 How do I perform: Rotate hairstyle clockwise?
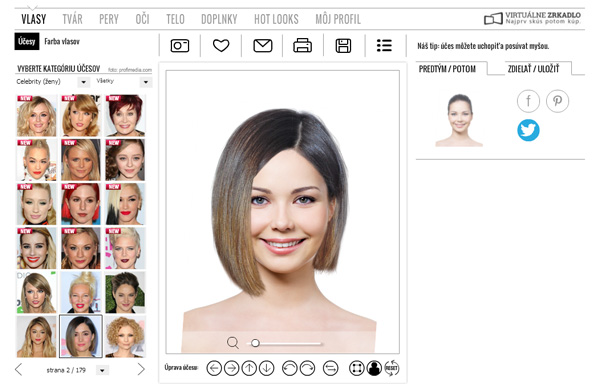pyautogui.click(x=307, y=368)
